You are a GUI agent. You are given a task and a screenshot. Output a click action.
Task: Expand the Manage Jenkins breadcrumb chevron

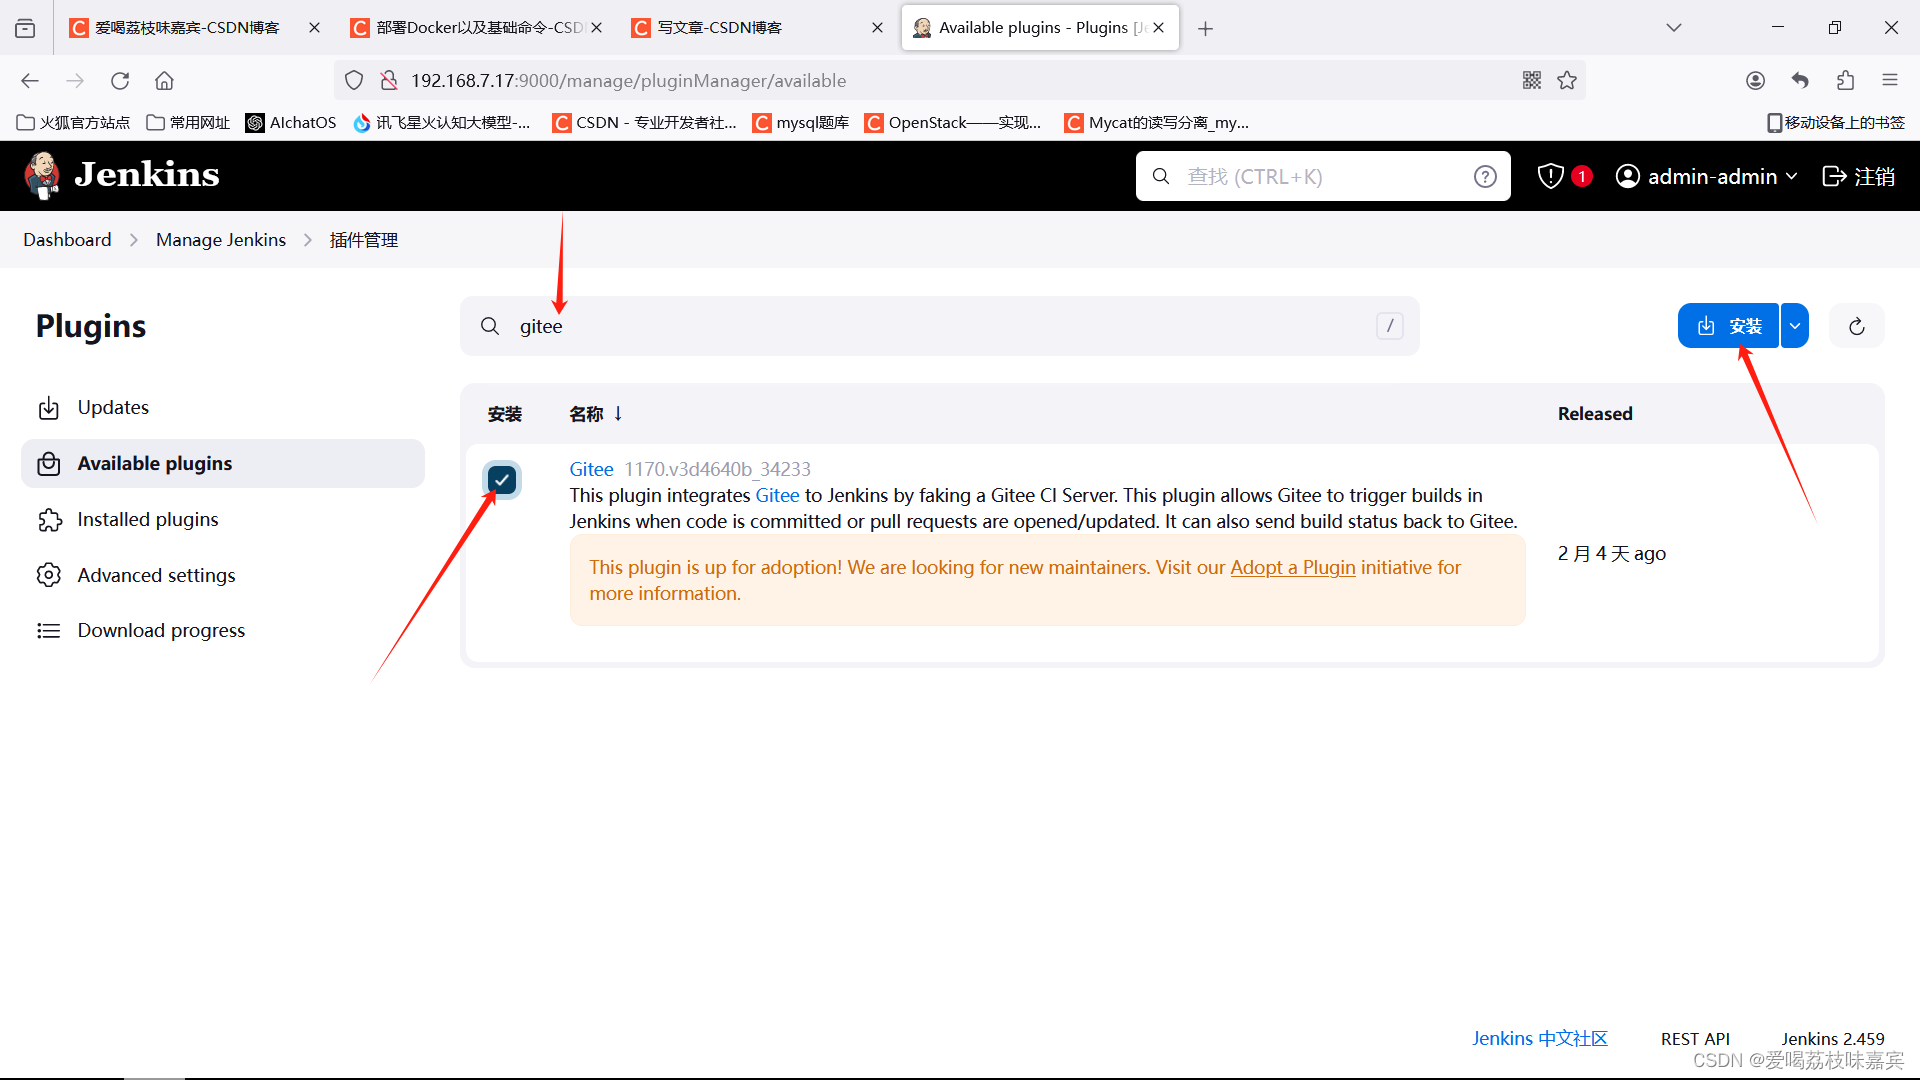click(308, 240)
